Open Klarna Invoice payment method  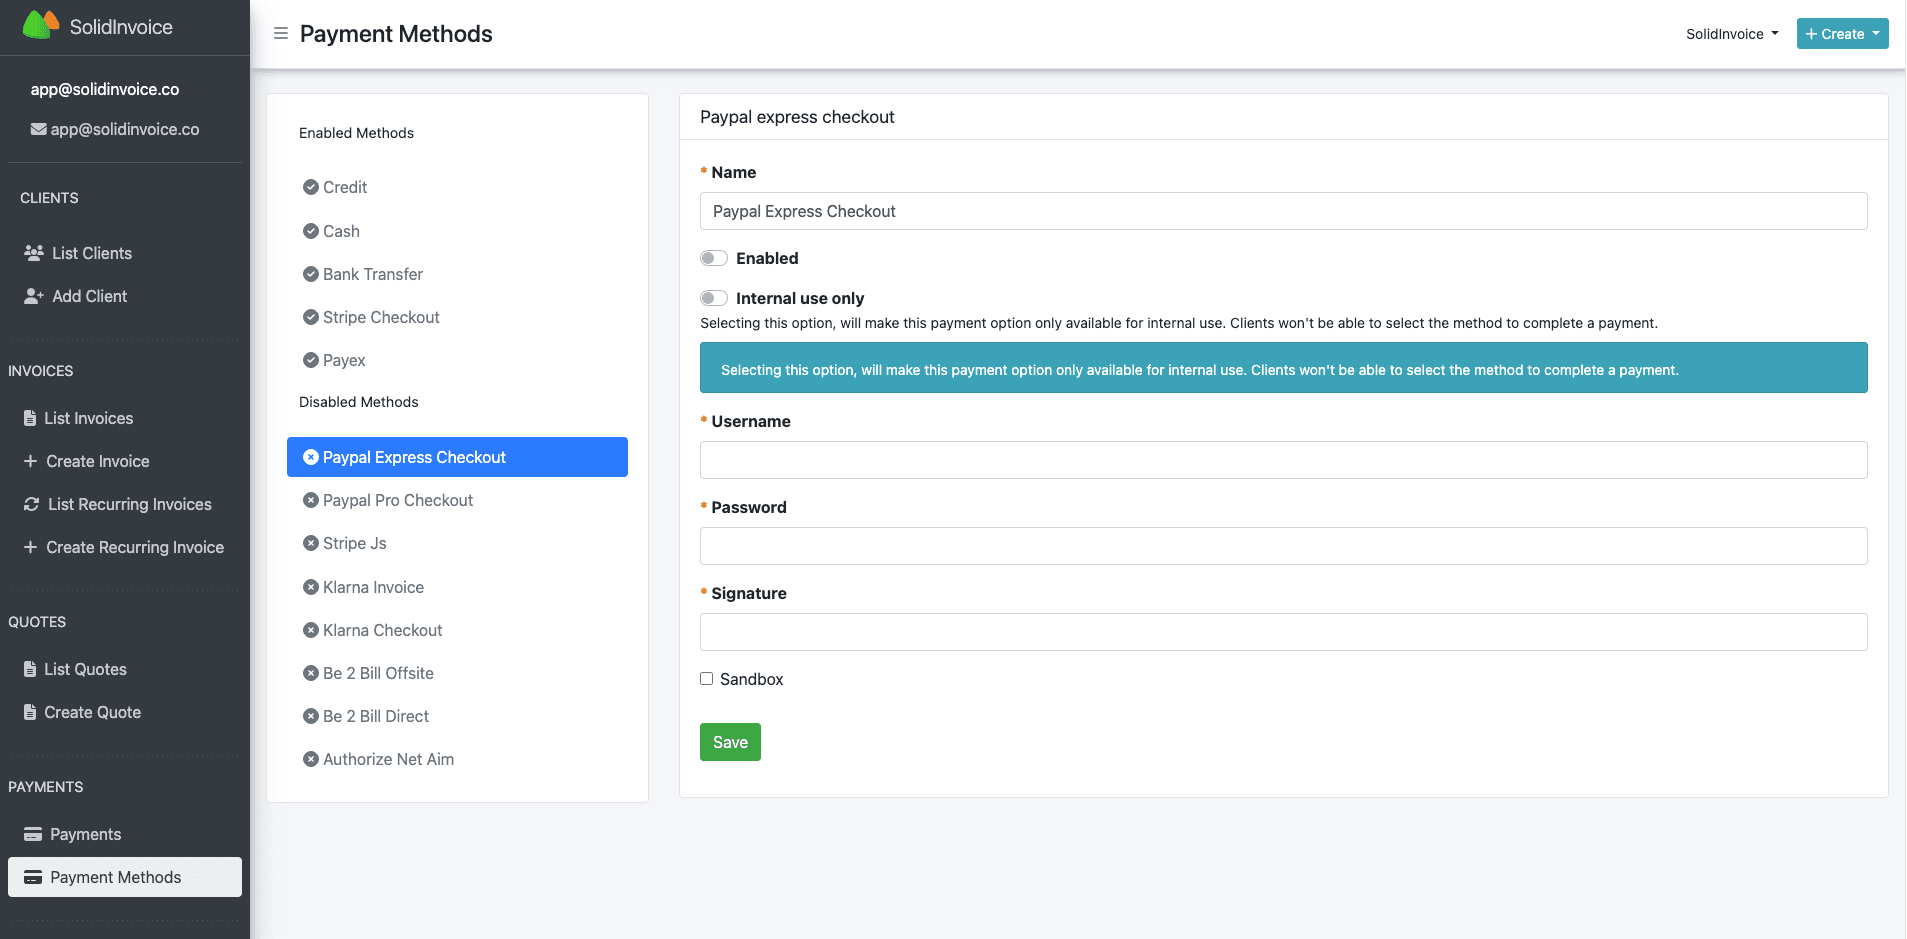[x=373, y=587]
